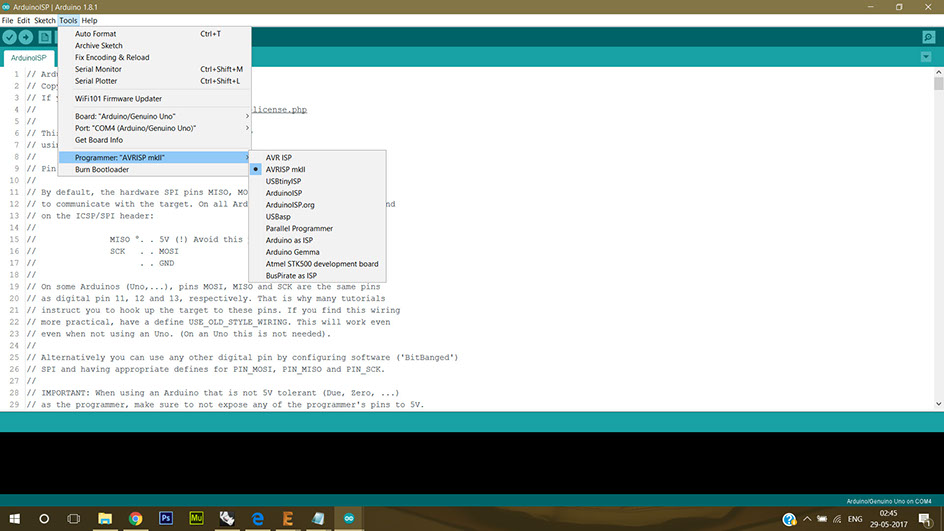Viewport: 944px width, 531px height.
Task: Select AVR ISP programmer
Action: [x=317, y=158]
